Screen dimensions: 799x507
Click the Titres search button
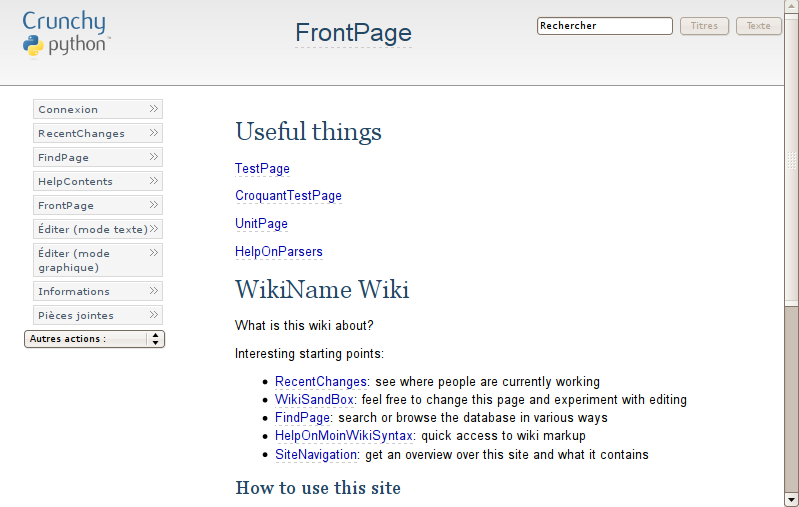click(704, 26)
